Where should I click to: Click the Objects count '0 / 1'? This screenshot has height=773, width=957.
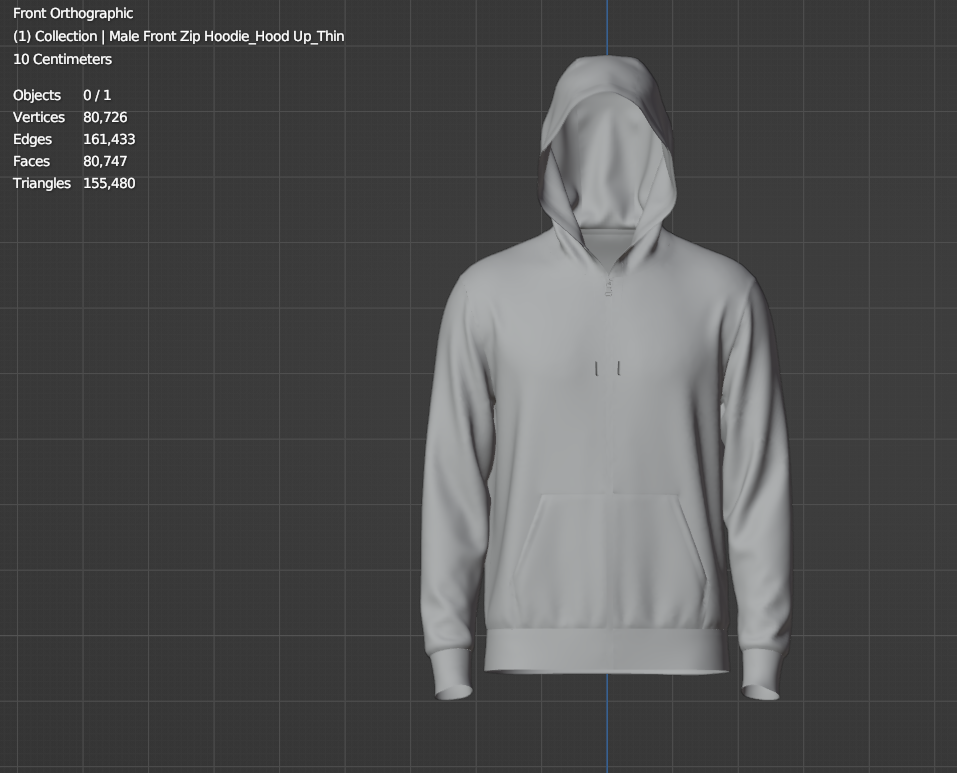[97, 95]
